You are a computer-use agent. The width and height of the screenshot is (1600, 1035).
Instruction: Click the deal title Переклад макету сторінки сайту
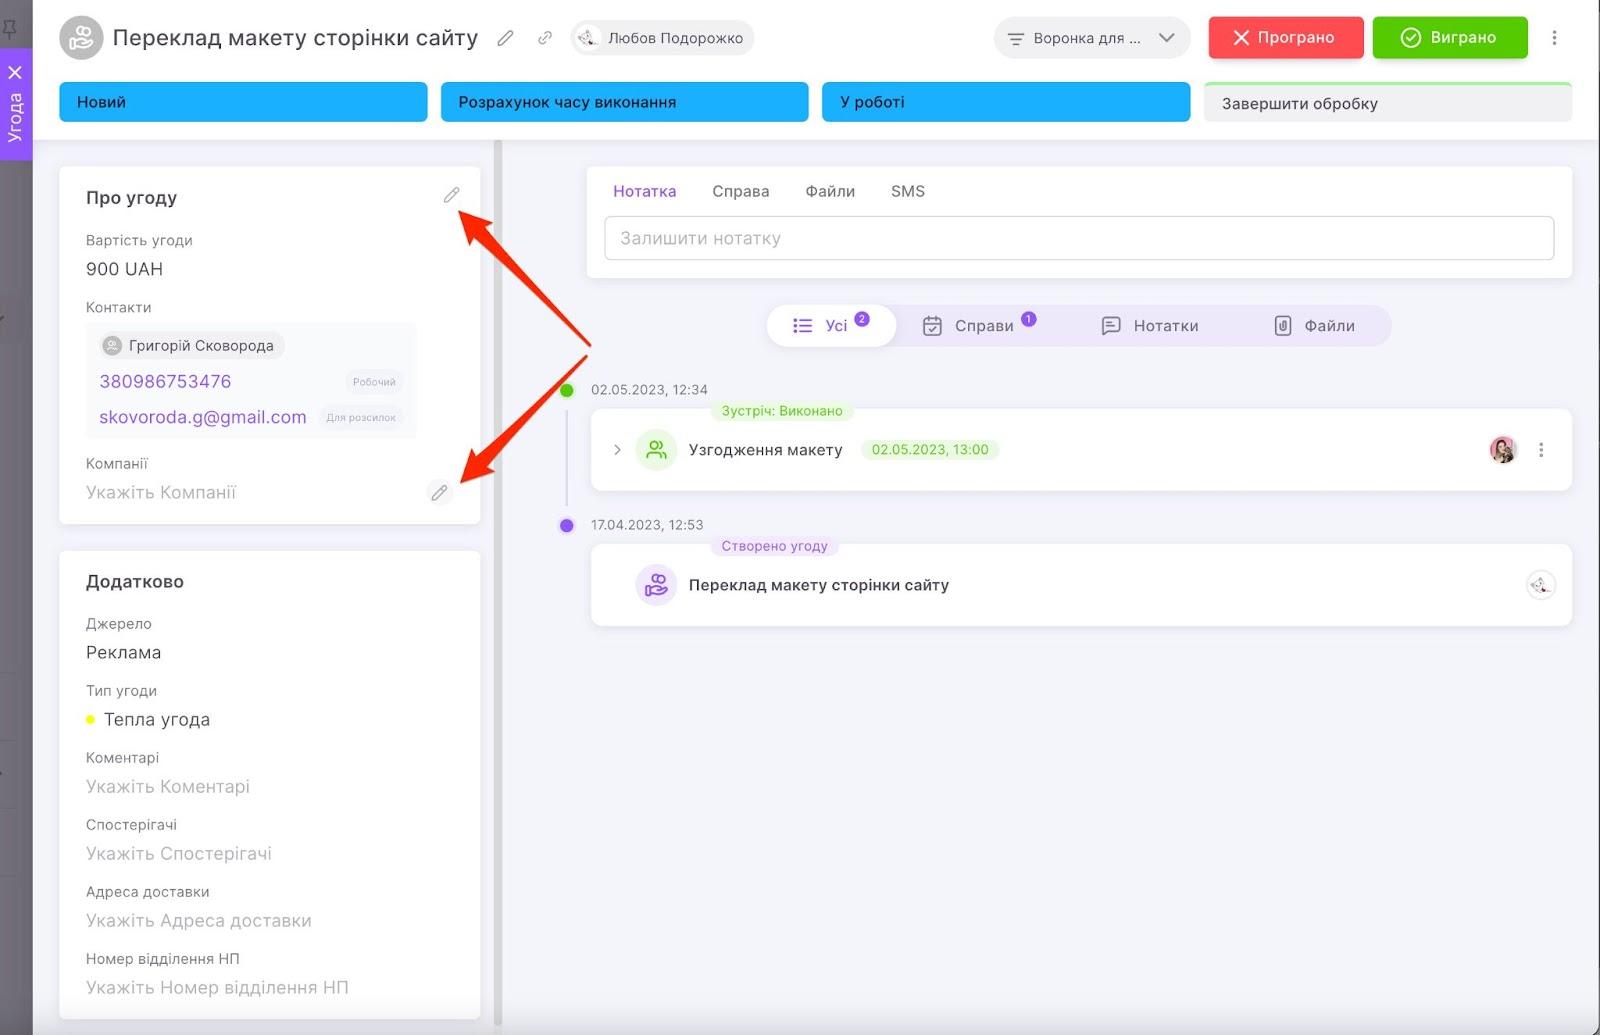click(x=295, y=38)
